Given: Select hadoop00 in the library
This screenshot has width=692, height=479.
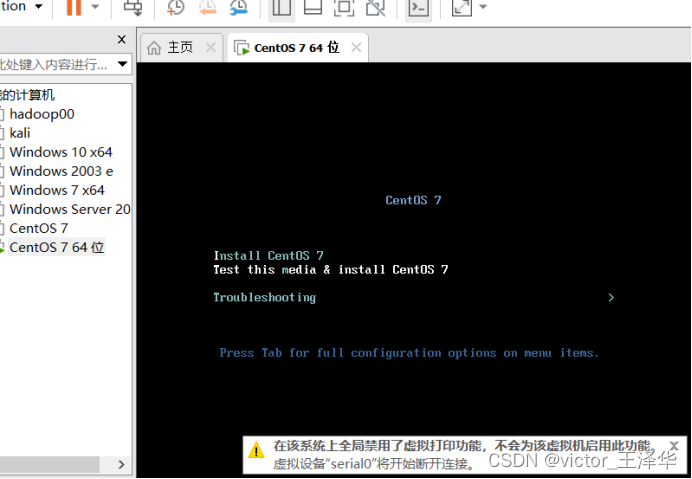Looking at the screenshot, I should [42, 114].
